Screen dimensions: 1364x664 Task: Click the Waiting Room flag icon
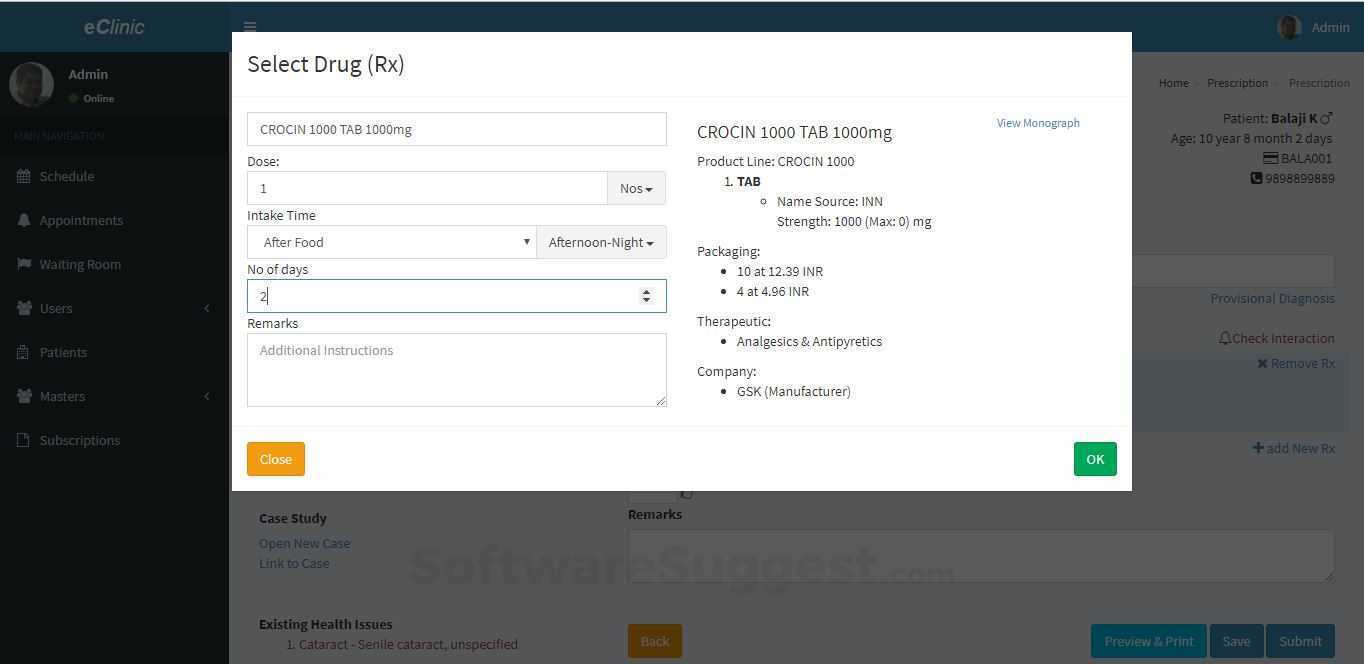coord(34,264)
